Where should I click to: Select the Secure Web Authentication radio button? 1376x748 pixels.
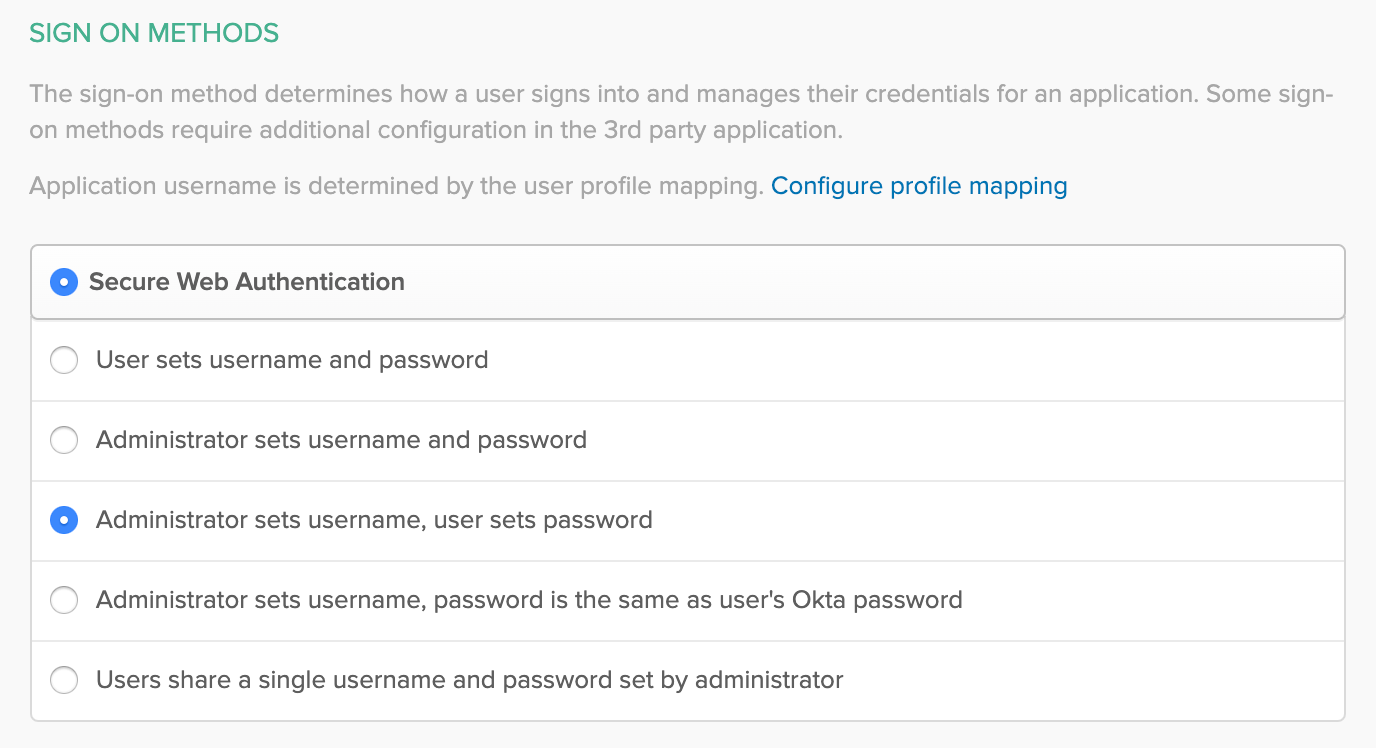coord(64,282)
